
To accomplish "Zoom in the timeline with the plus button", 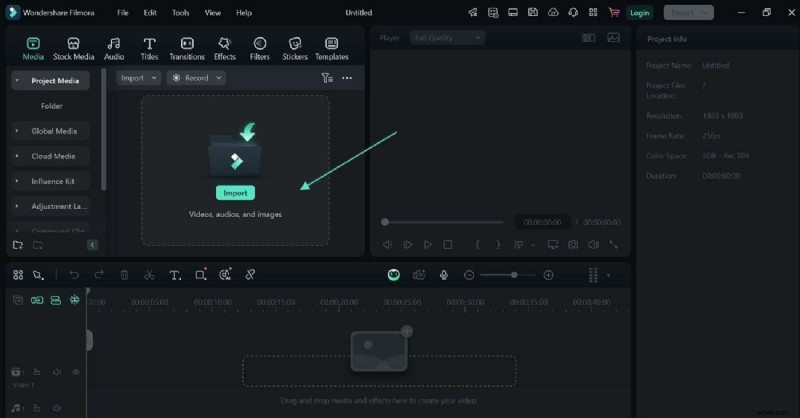I will 548,275.
